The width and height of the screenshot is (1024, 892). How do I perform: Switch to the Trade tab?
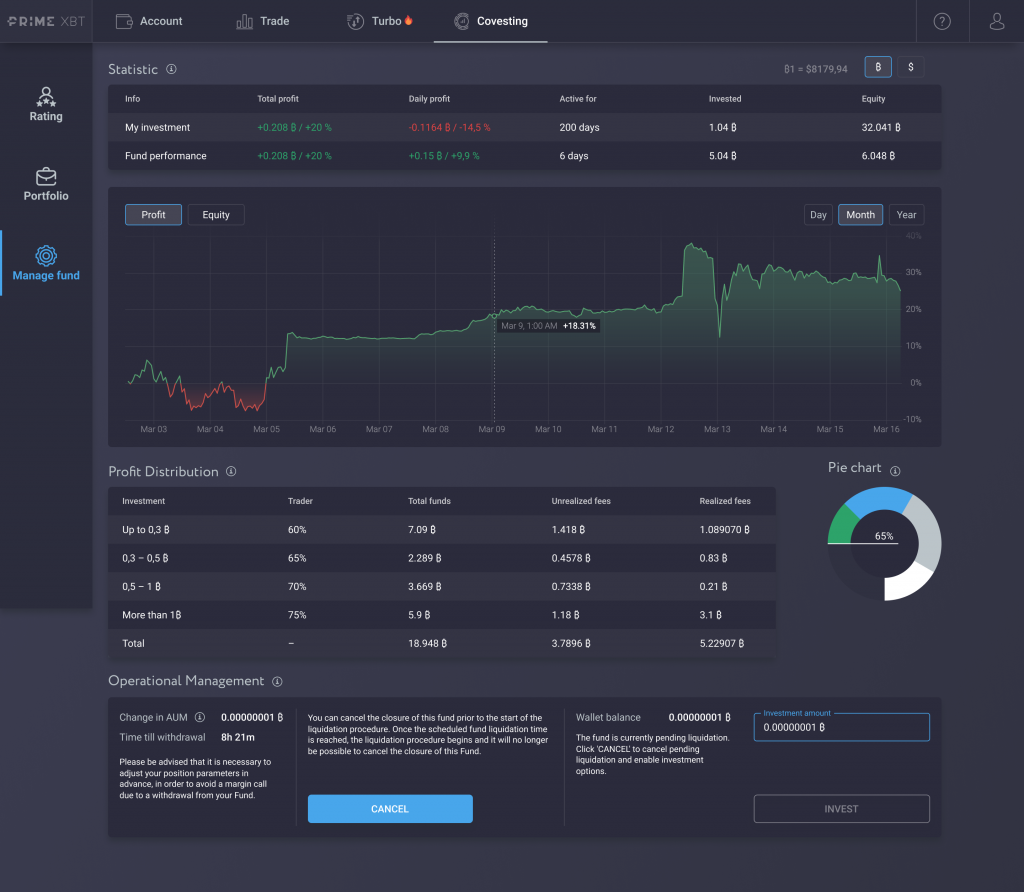tap(262, 20)
